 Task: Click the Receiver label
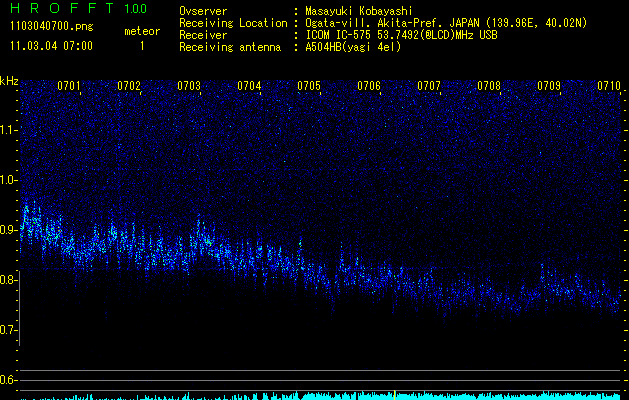click(x=203, y=35)
